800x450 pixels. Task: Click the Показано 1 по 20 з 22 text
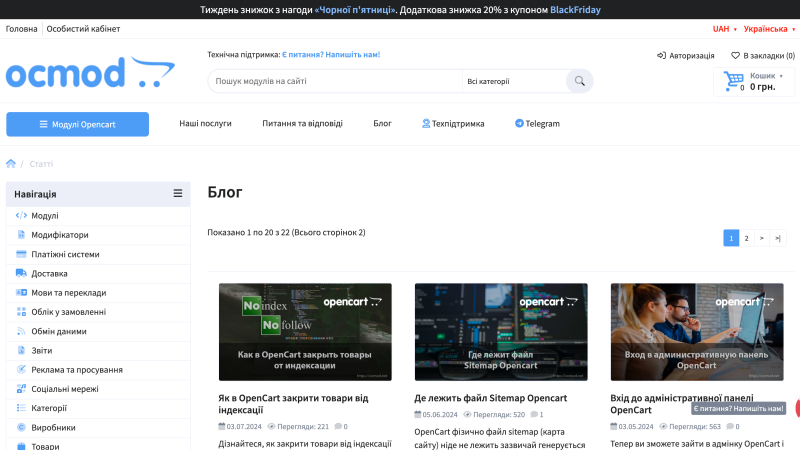[286, 233]
